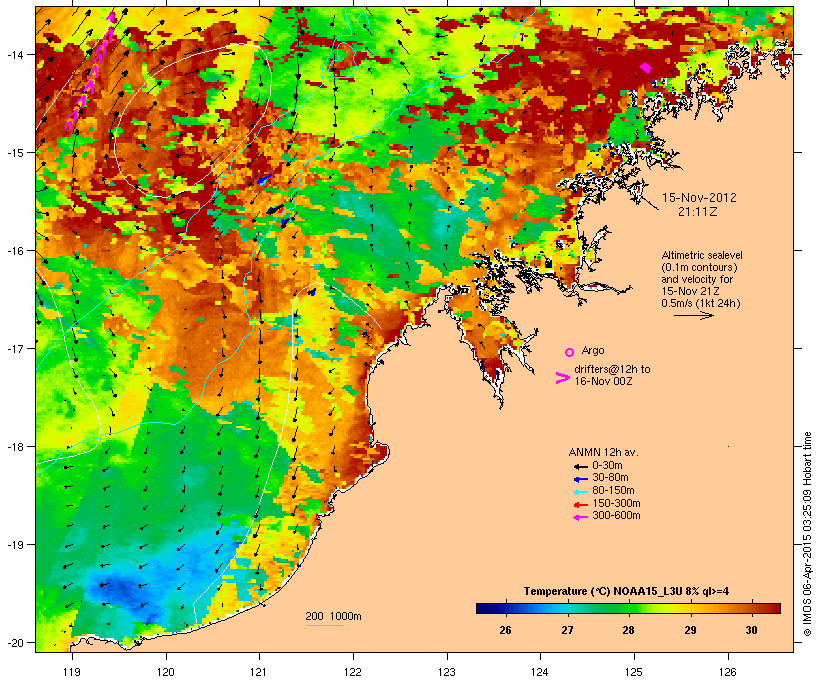Click the longitude label 121
Viewport: 820px width, 680px height.
click(259, 672)
